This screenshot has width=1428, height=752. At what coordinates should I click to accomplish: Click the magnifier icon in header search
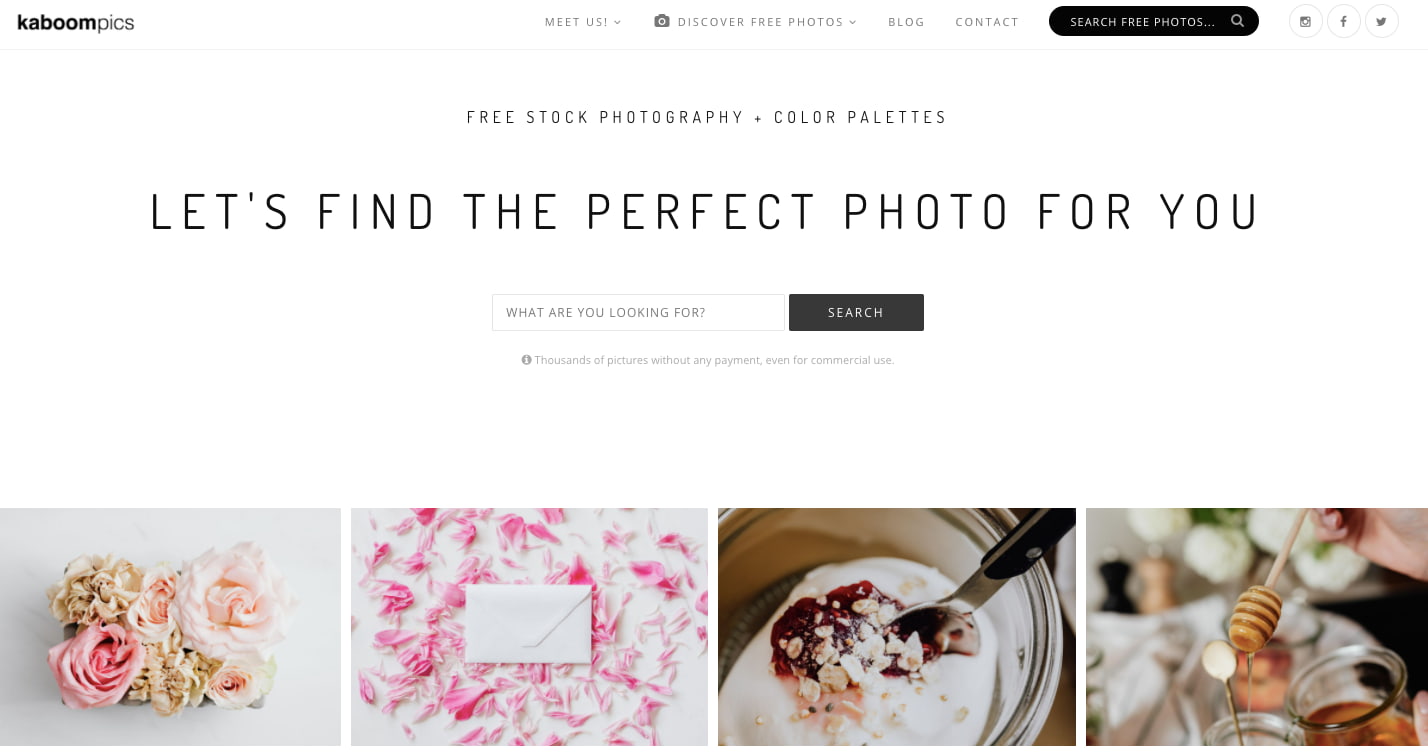[x=1238, y=21]
